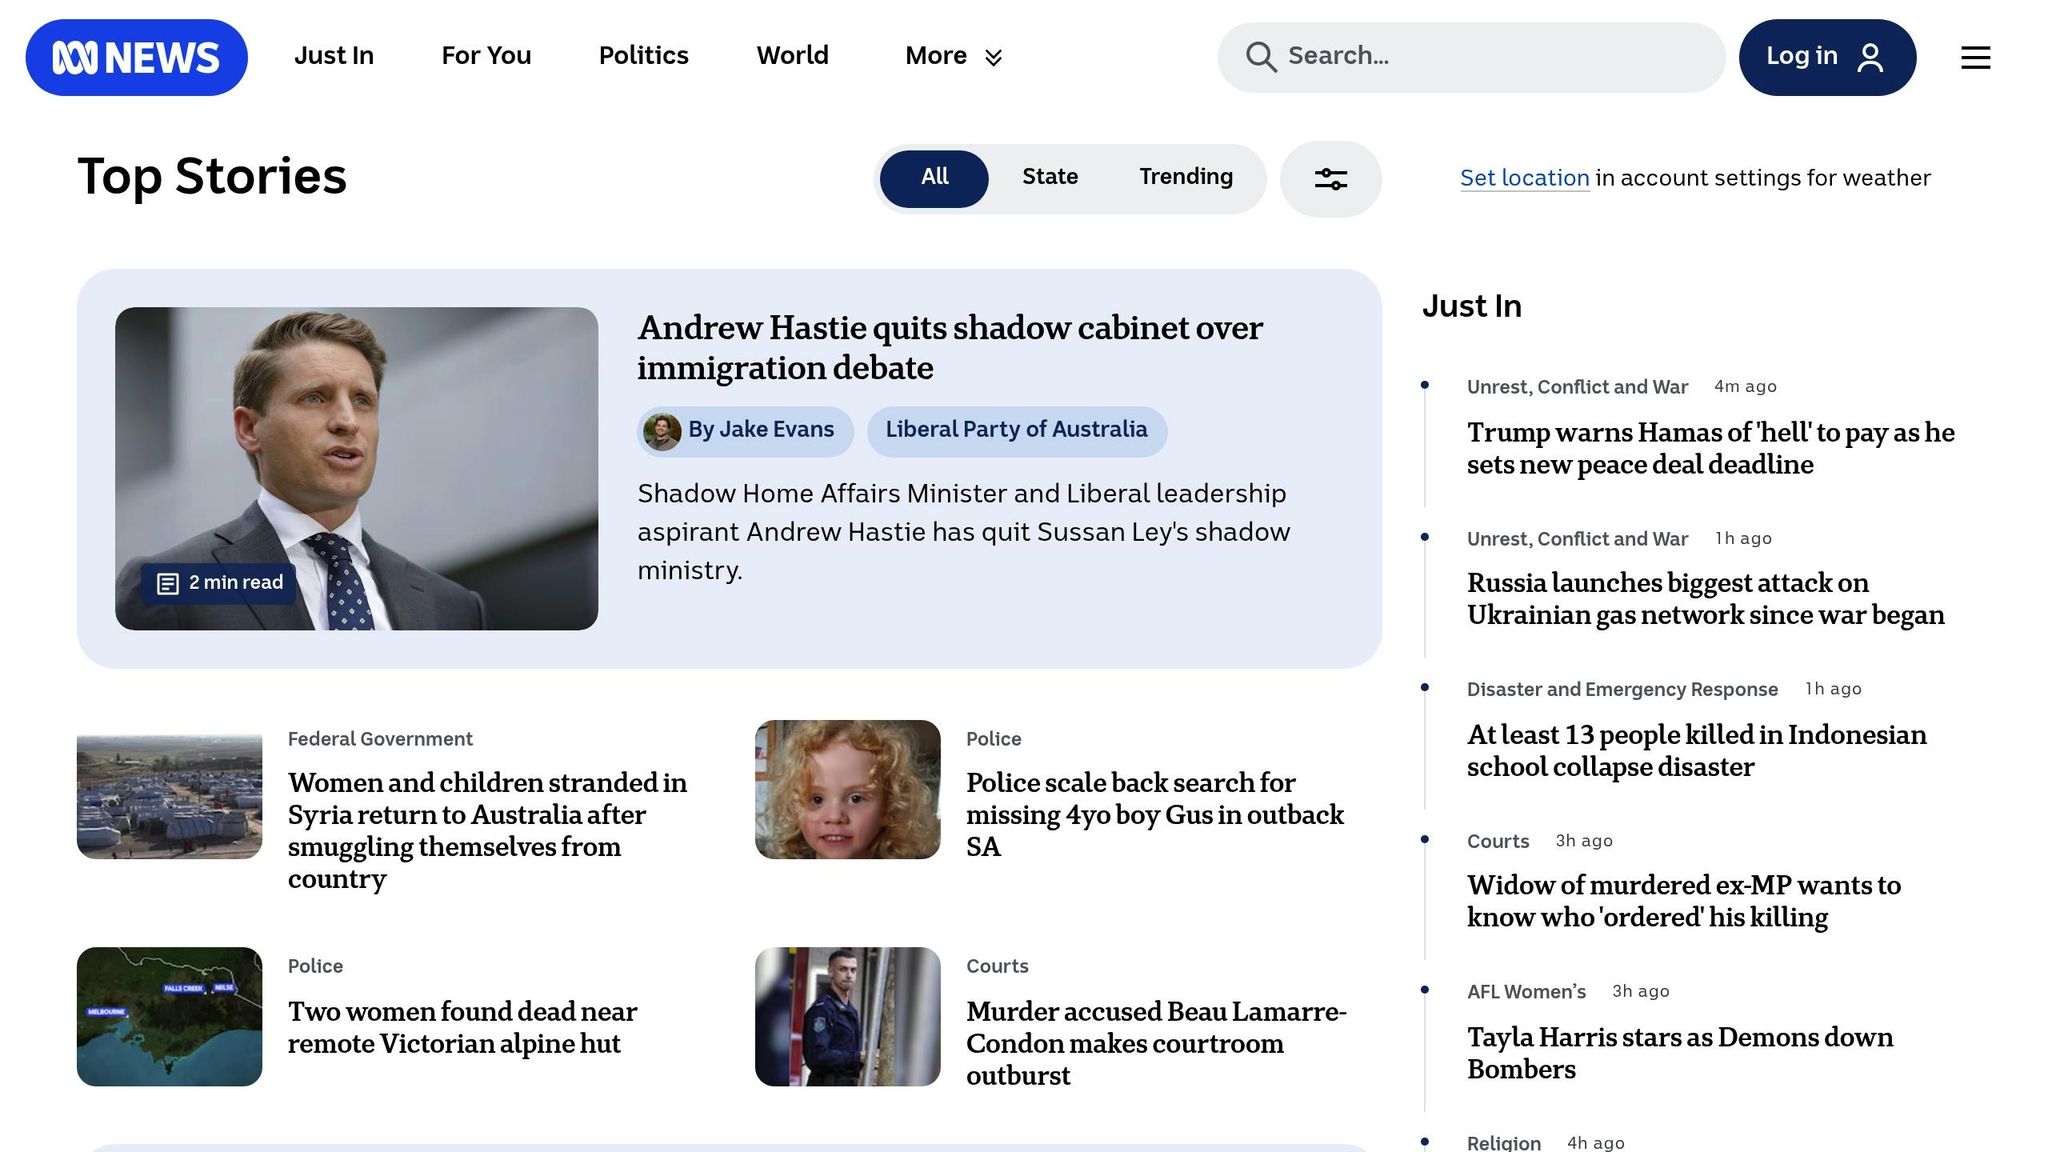Open the Politics menu item
This screenshot has height=1152, width=2048.
pyautogui.click(x=643, y=56)
